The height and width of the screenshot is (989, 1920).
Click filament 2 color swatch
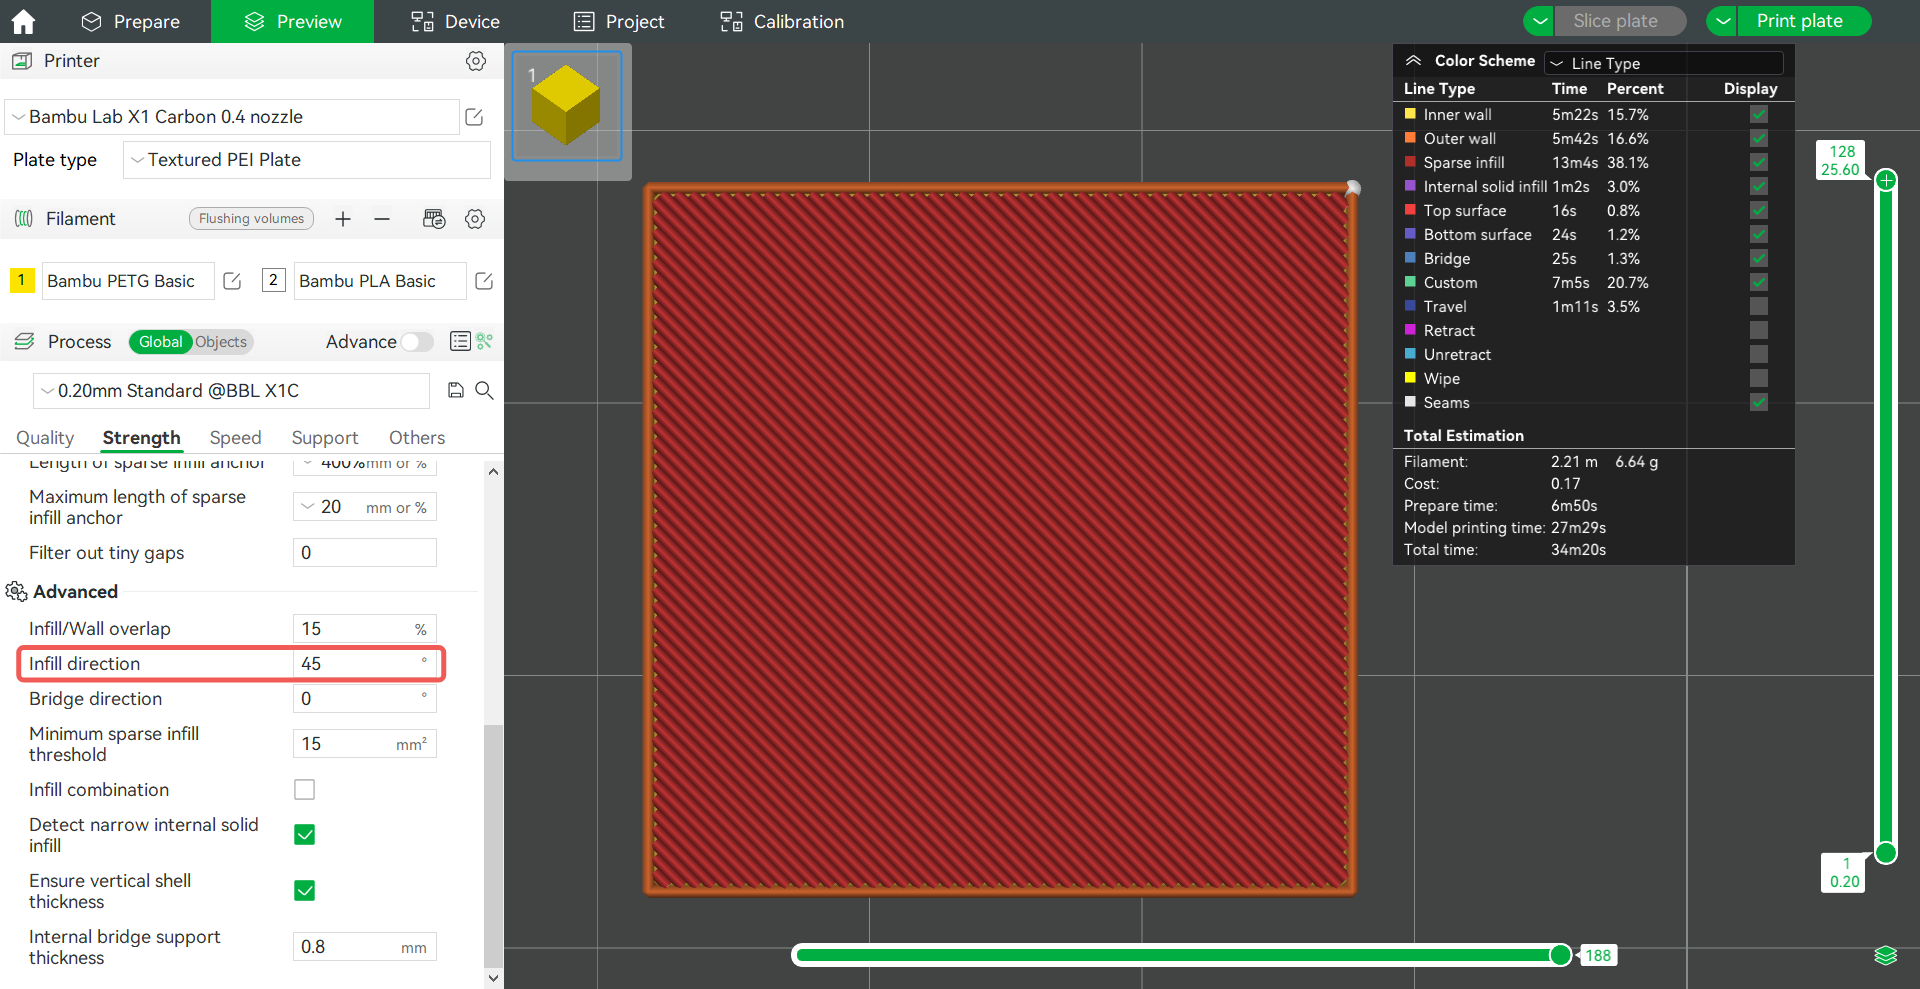click(x=273, y=280)
